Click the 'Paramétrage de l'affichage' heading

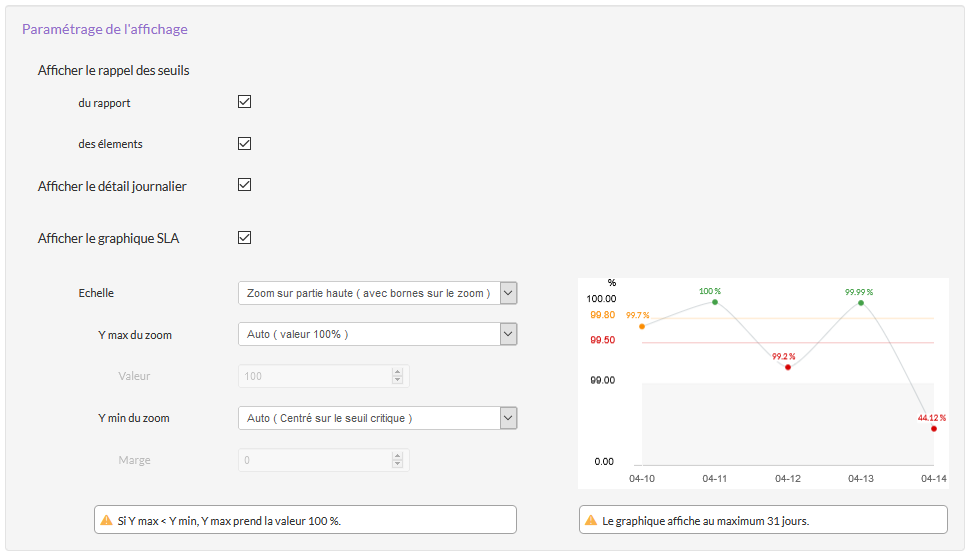coord(105,29)
